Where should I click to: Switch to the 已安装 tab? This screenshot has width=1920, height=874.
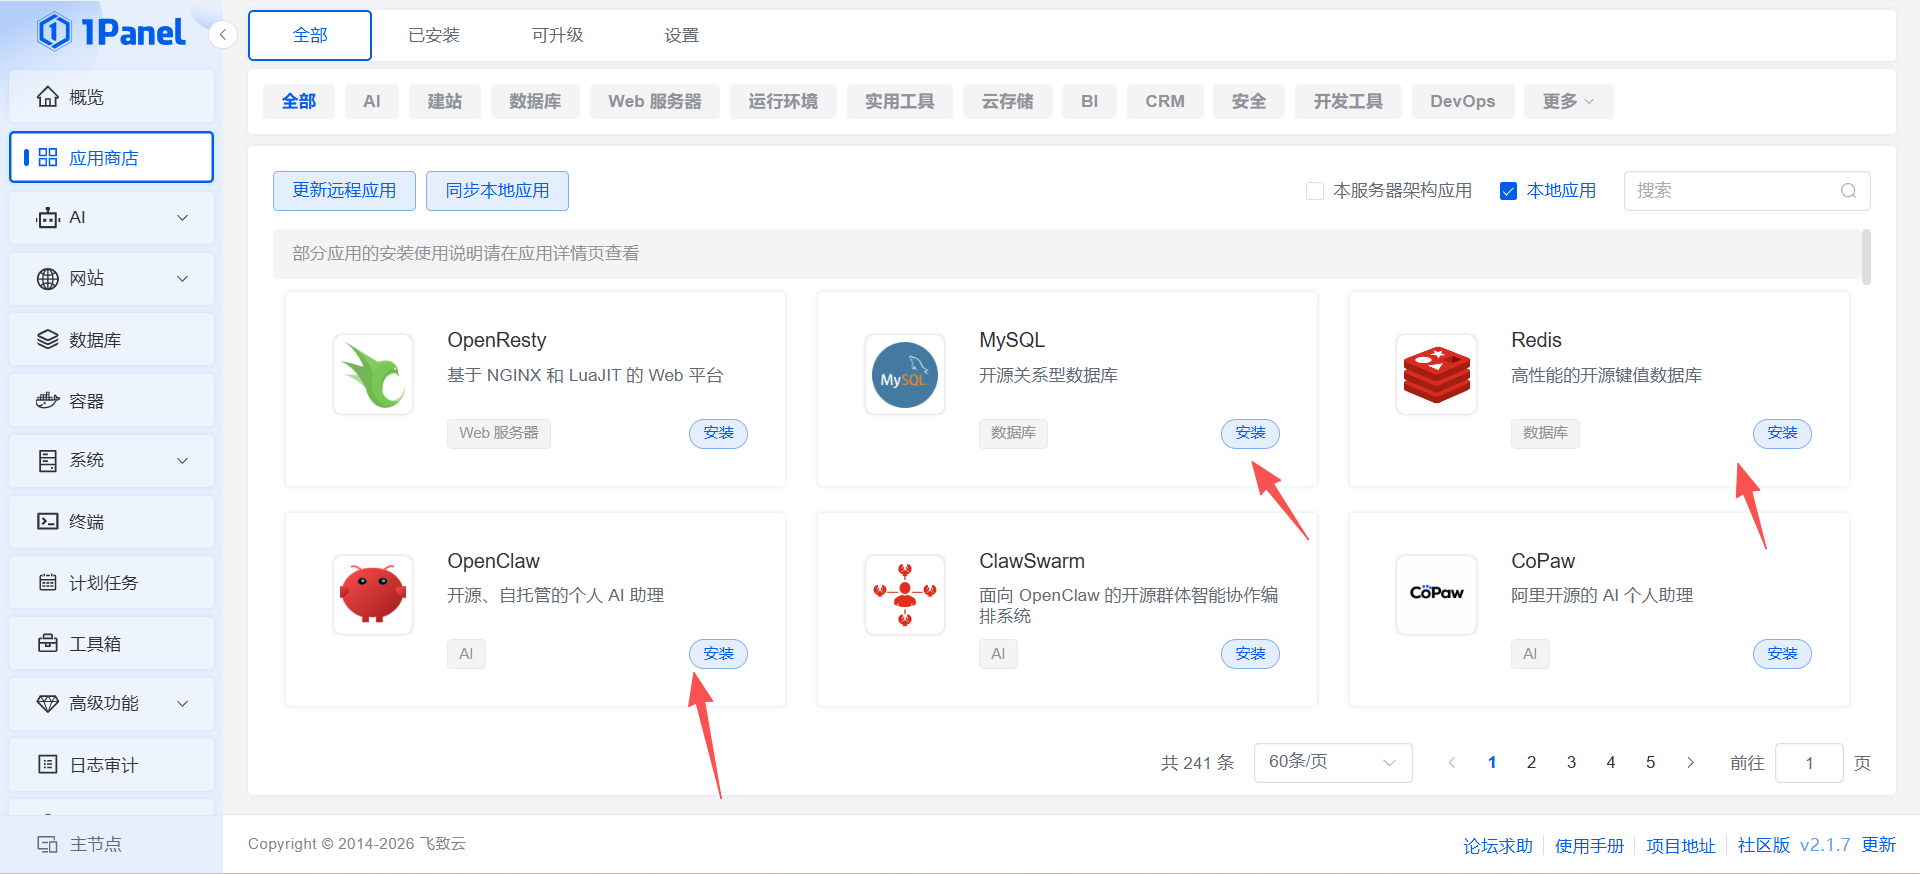coord(434,35)
